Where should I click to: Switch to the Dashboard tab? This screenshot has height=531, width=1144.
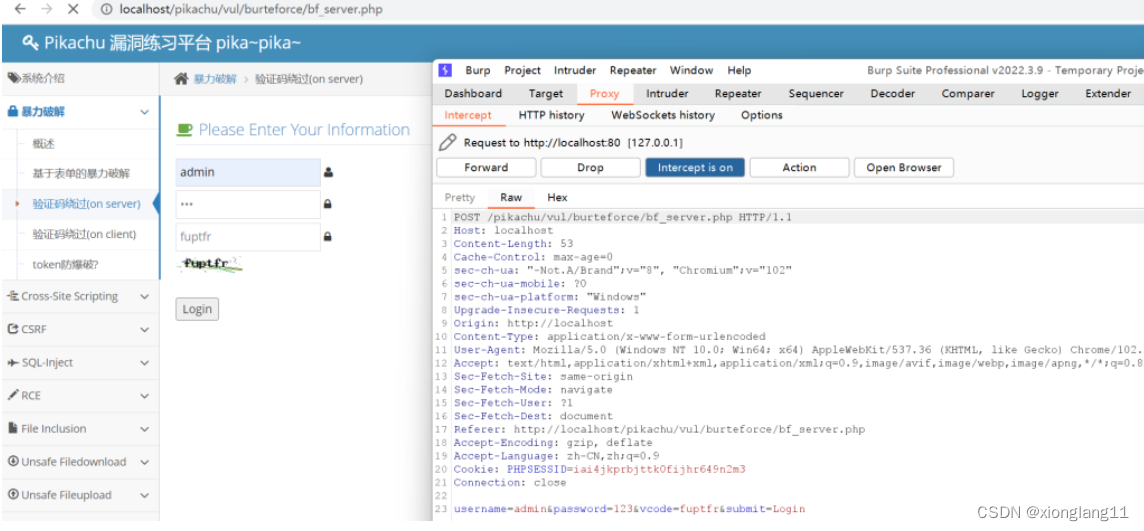tap(473, 93)
